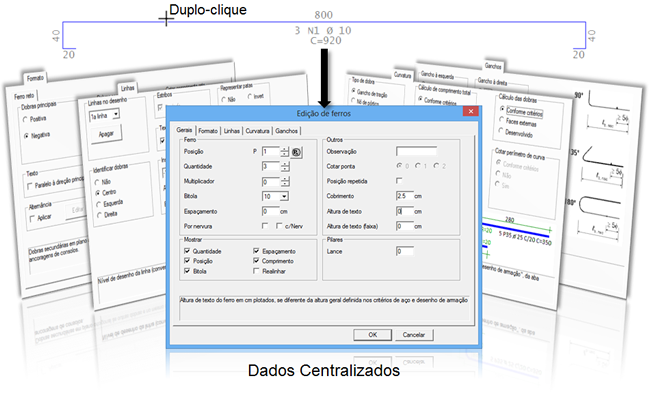Click the R renumber icon beside Posição

[x=296, y=152]
